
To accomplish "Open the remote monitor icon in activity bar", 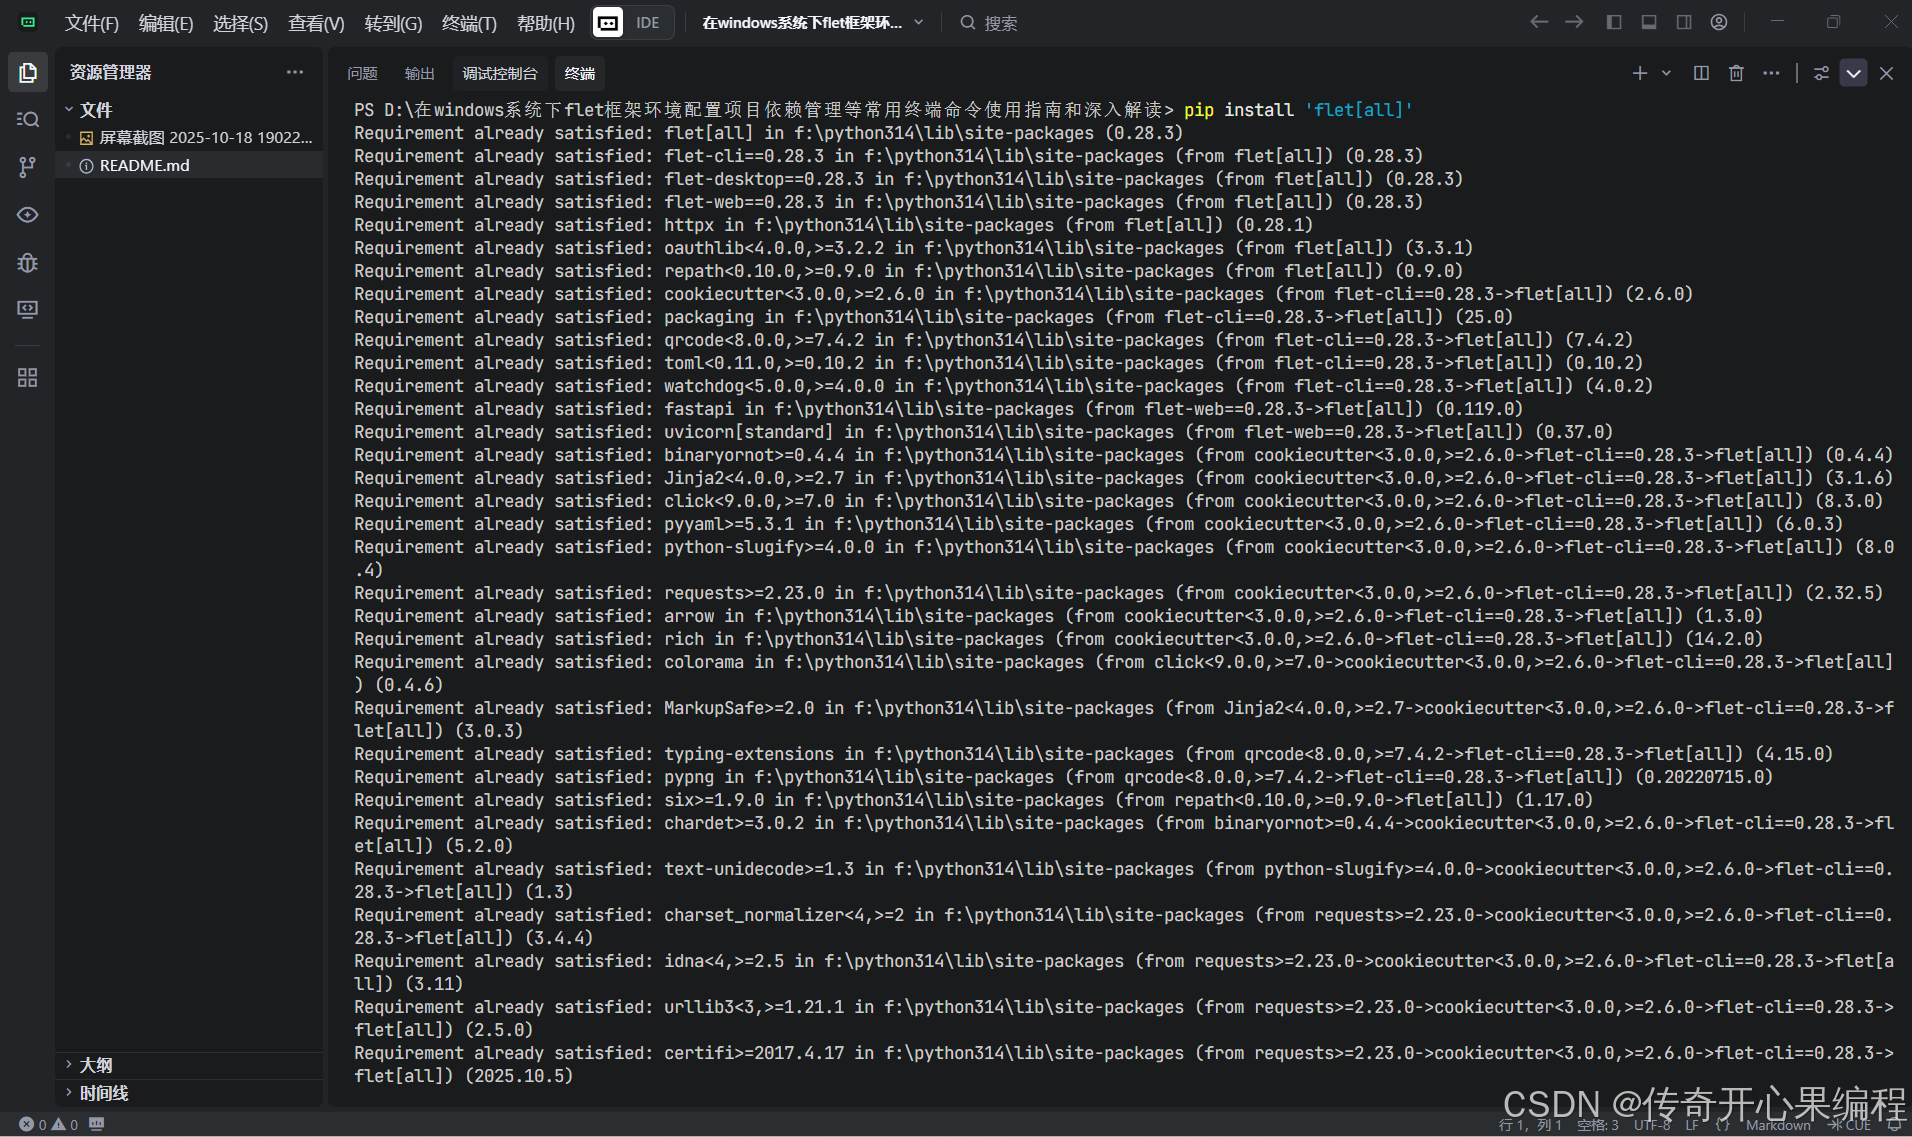I will tap(28, 310).
